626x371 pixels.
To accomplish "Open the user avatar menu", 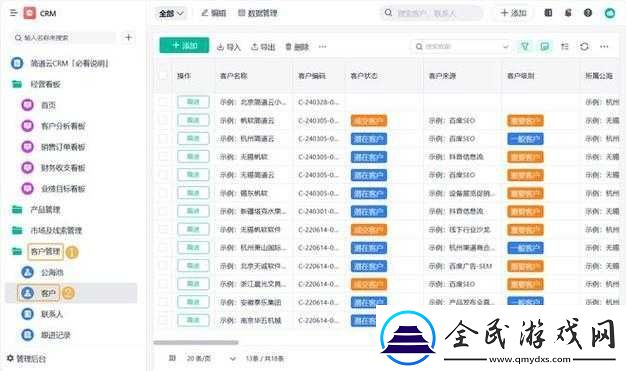I will 610,13.
